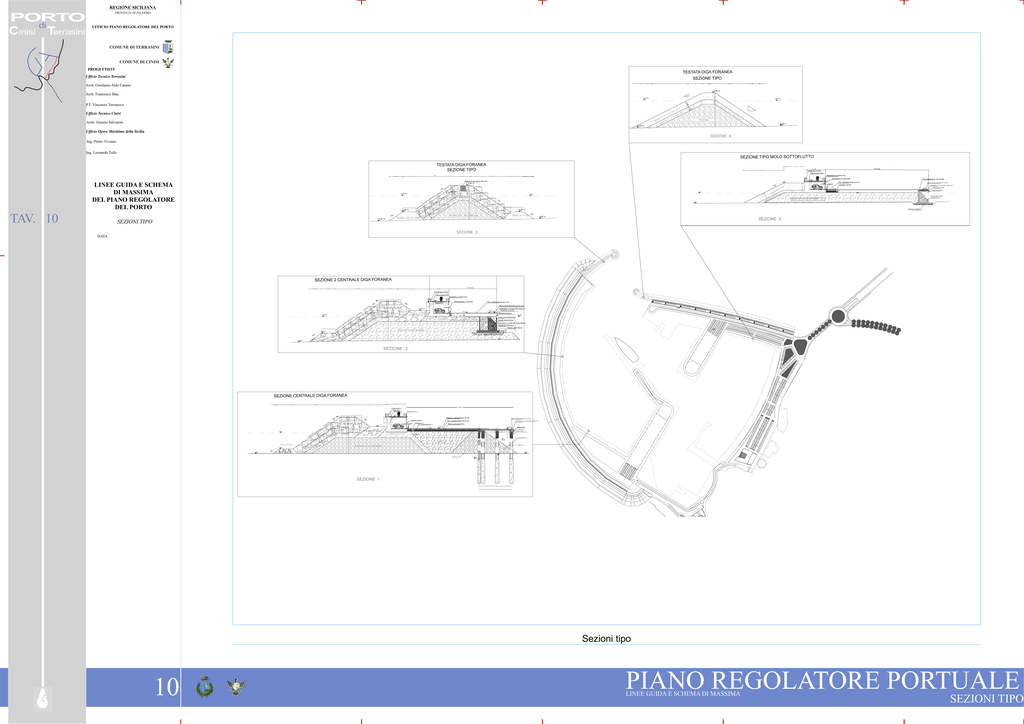Viewport: 1024px width, 724px height.
Task: Click the name 'P.T. Vincenzo Terranova'
Action: (104, 104)
